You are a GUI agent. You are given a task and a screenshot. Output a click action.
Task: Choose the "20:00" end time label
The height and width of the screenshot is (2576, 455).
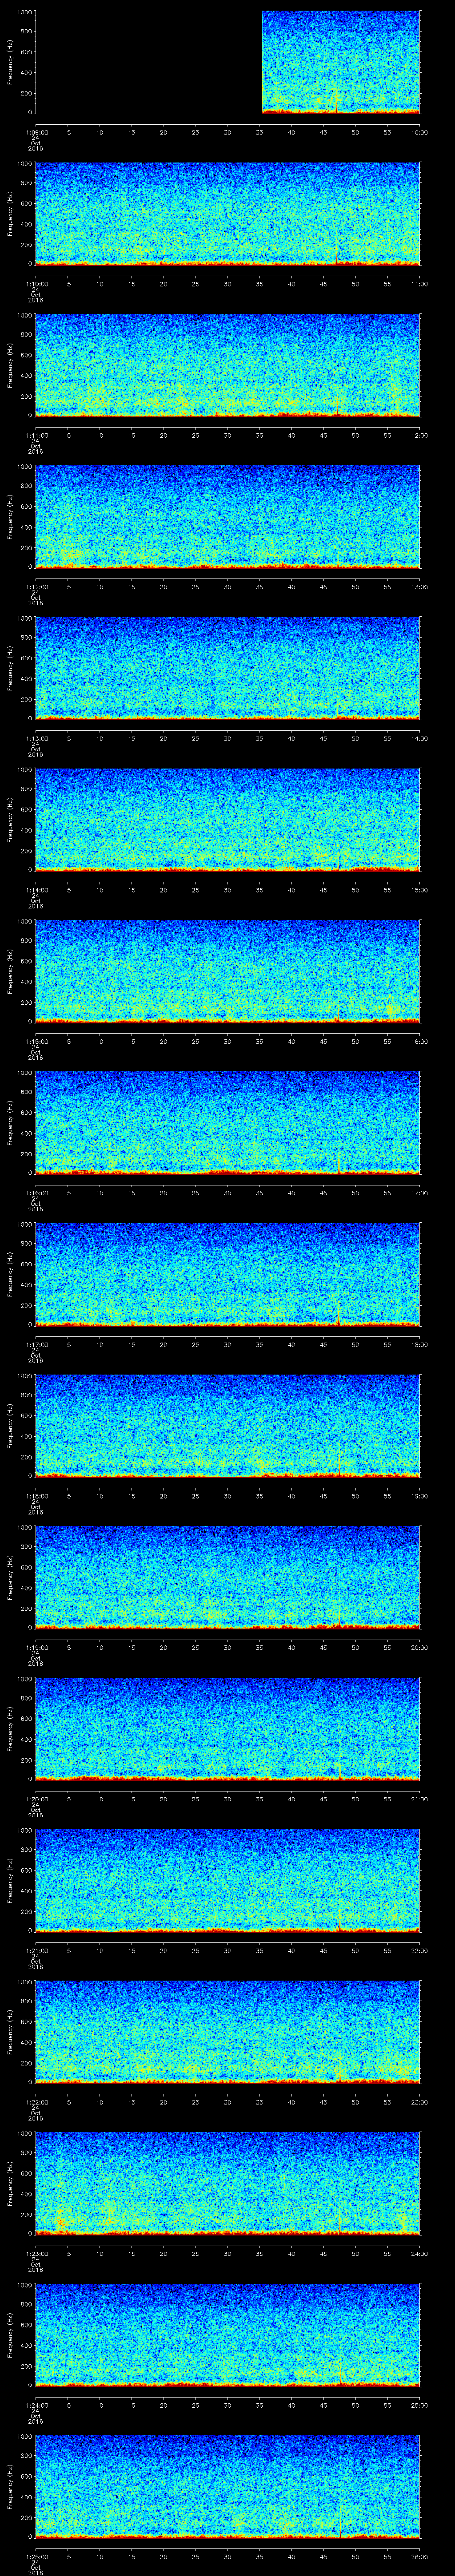coord(419,1647)
